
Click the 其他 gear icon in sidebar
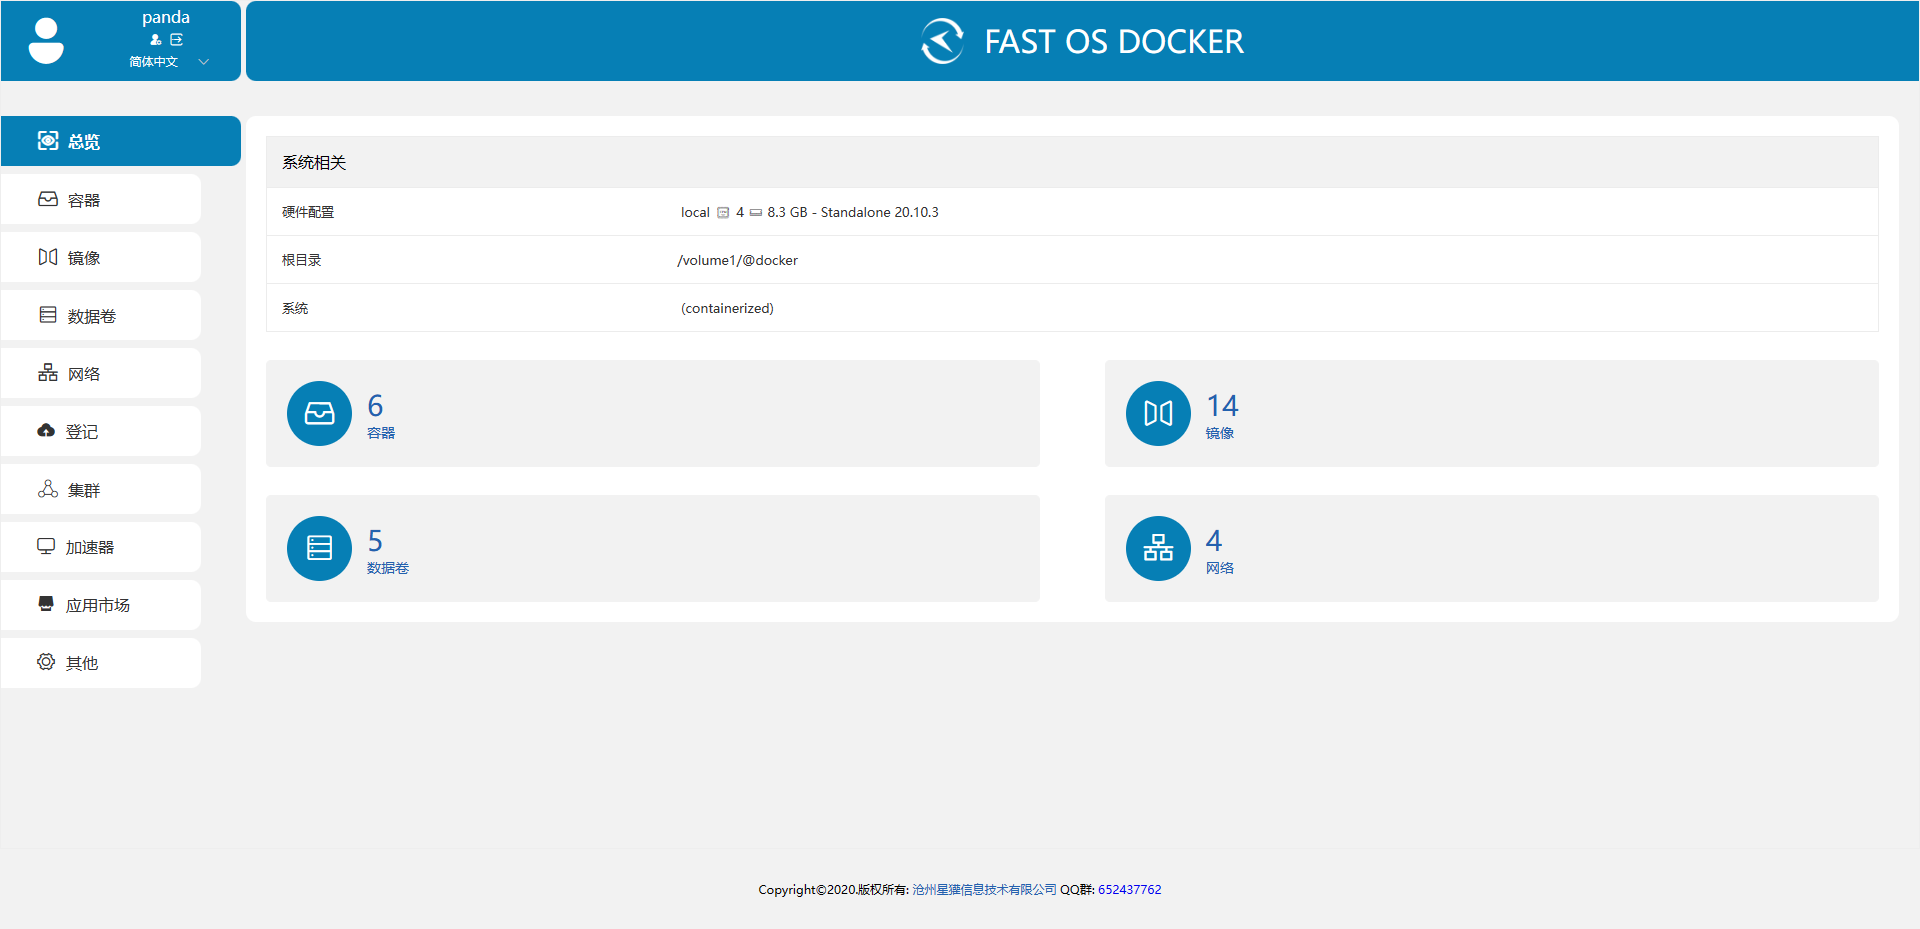[46, 662]
